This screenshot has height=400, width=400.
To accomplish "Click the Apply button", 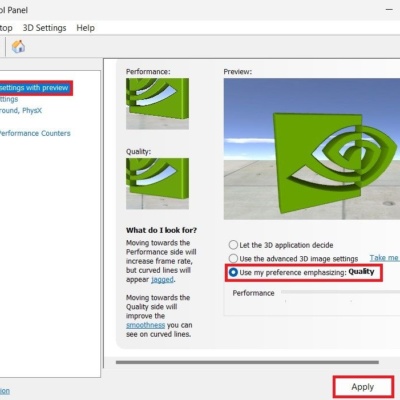I will pyautogui.click(x=363, y=387).
